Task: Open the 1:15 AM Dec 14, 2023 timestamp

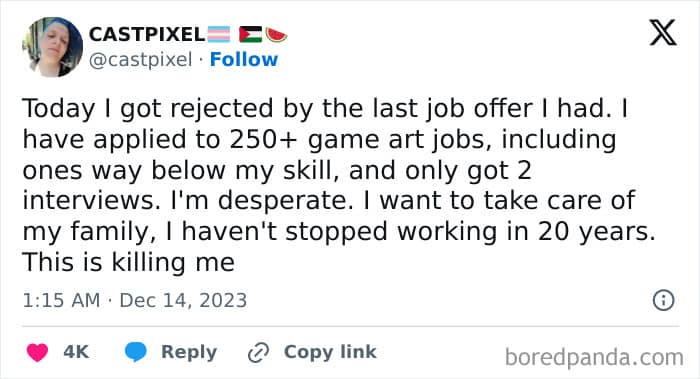Action: click(x=134, y=300)
